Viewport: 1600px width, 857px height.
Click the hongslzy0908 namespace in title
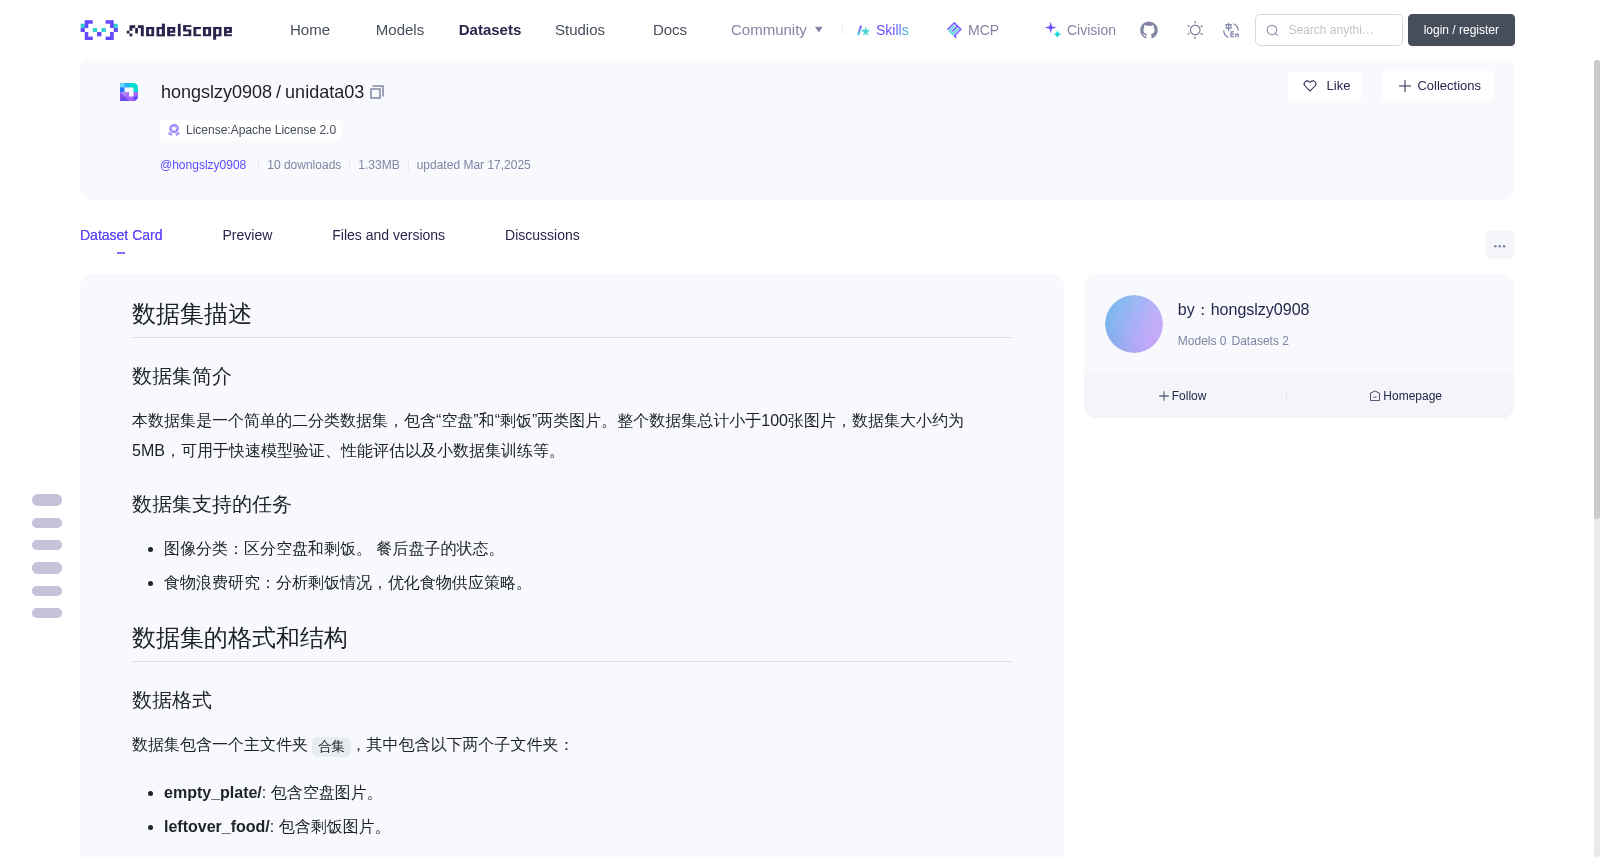click(216, 92)
